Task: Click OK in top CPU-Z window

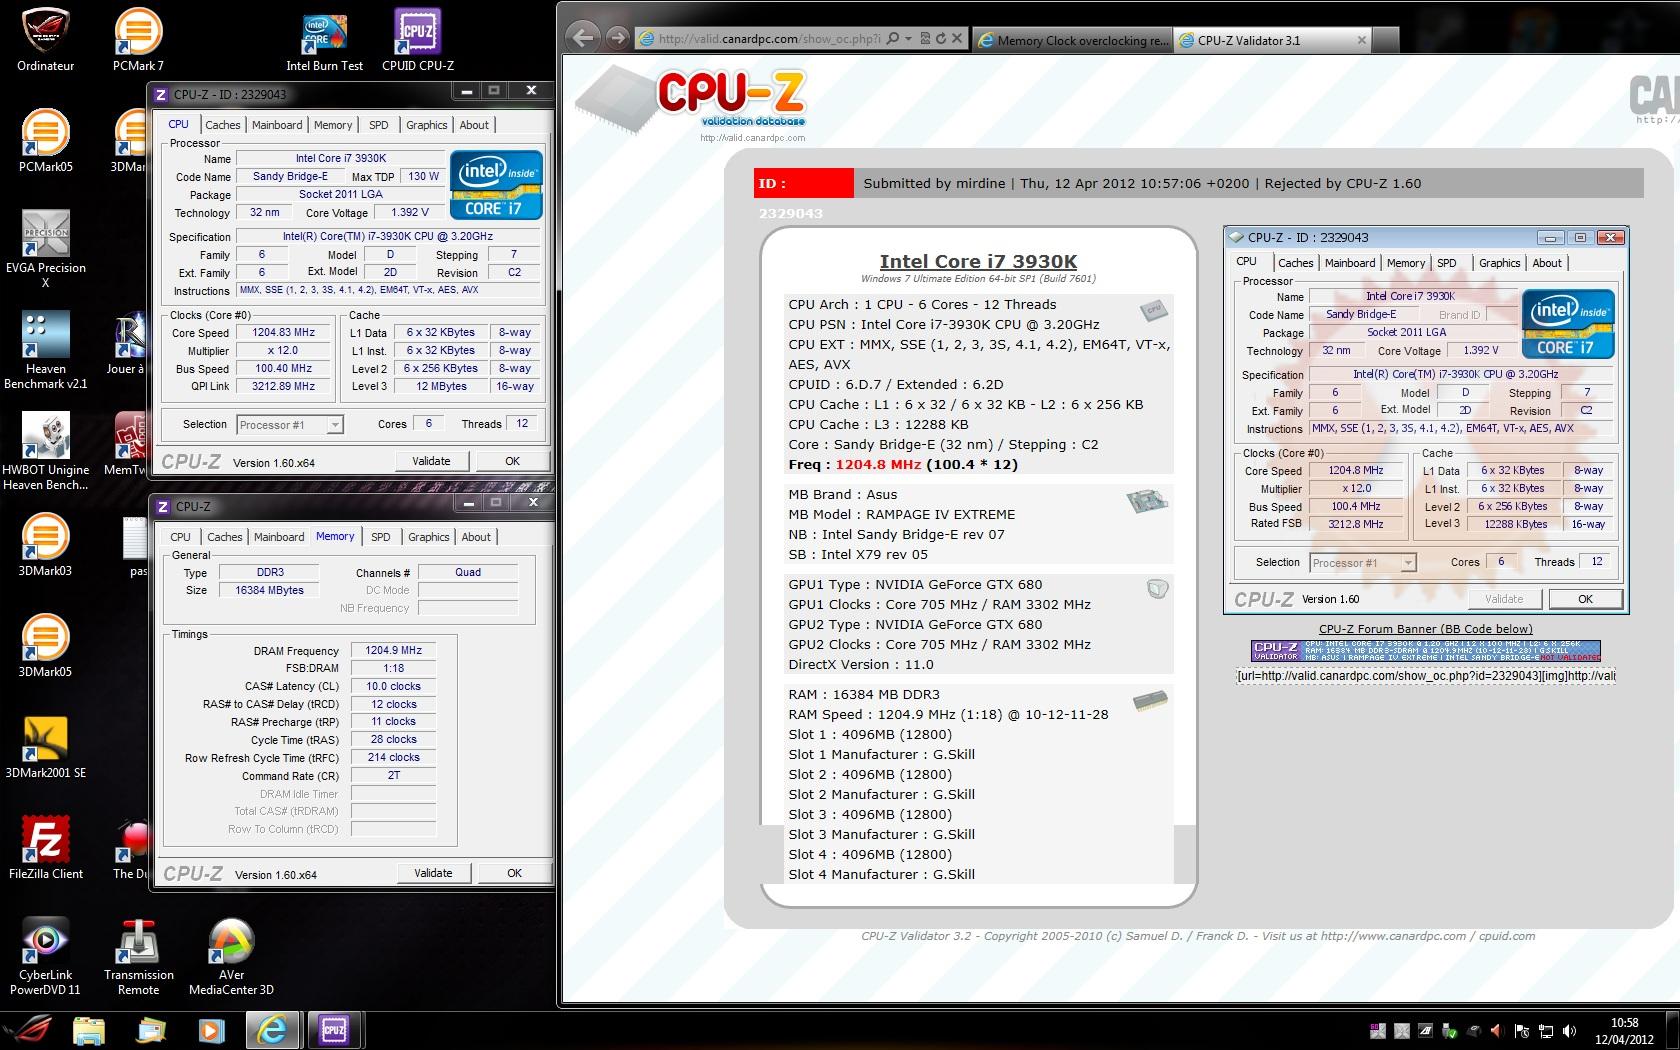Action: [x=512, y=461]
